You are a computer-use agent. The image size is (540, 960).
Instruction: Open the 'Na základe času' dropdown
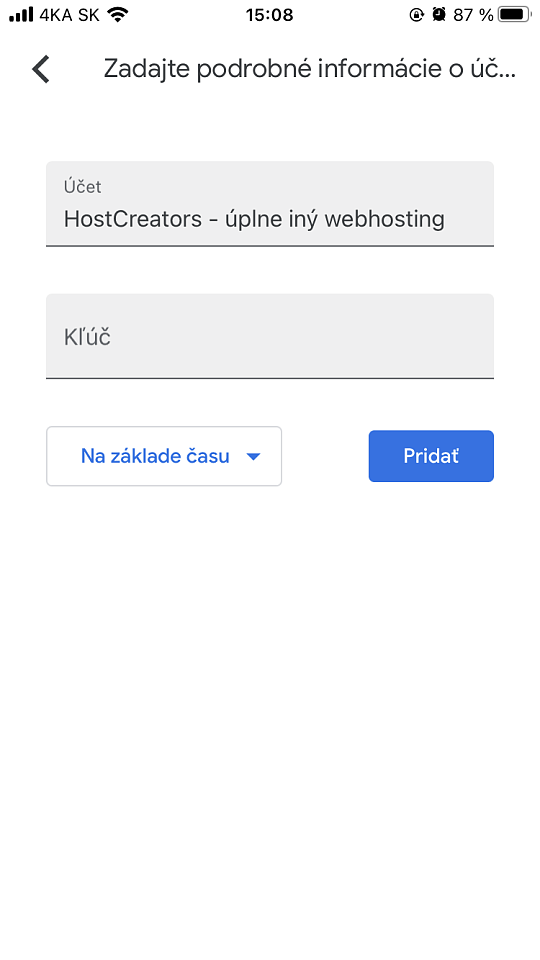coord(164,456)
